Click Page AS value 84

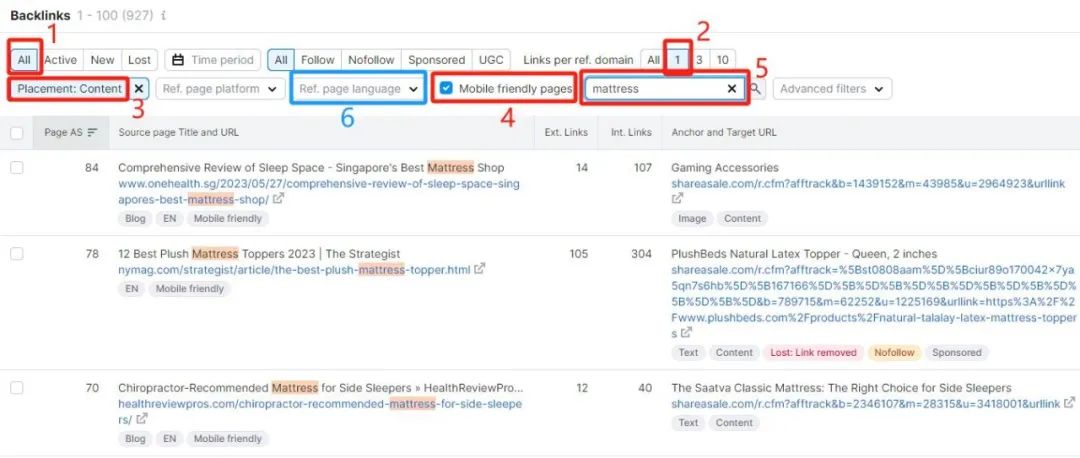(92, 168)
